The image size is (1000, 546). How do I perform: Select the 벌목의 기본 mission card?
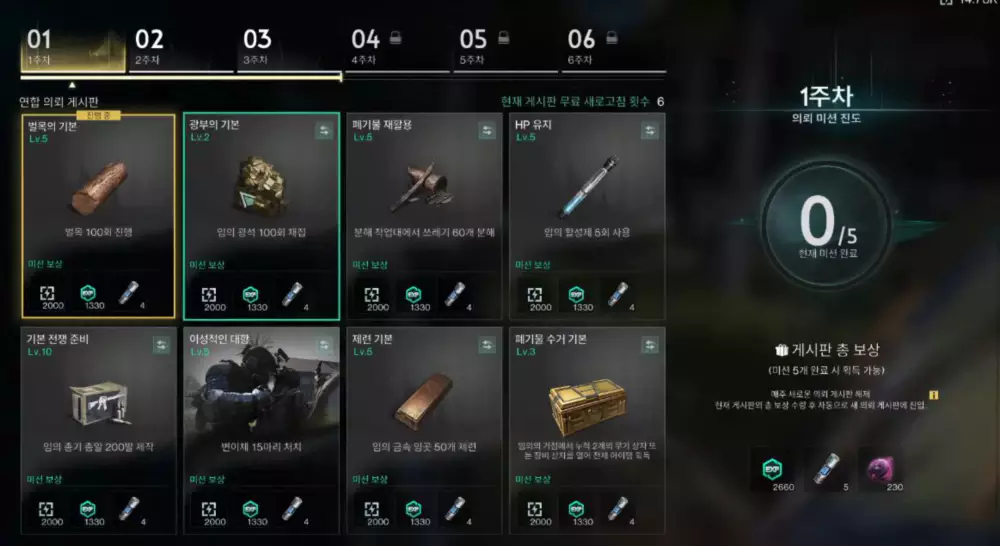tap(98, 216)
